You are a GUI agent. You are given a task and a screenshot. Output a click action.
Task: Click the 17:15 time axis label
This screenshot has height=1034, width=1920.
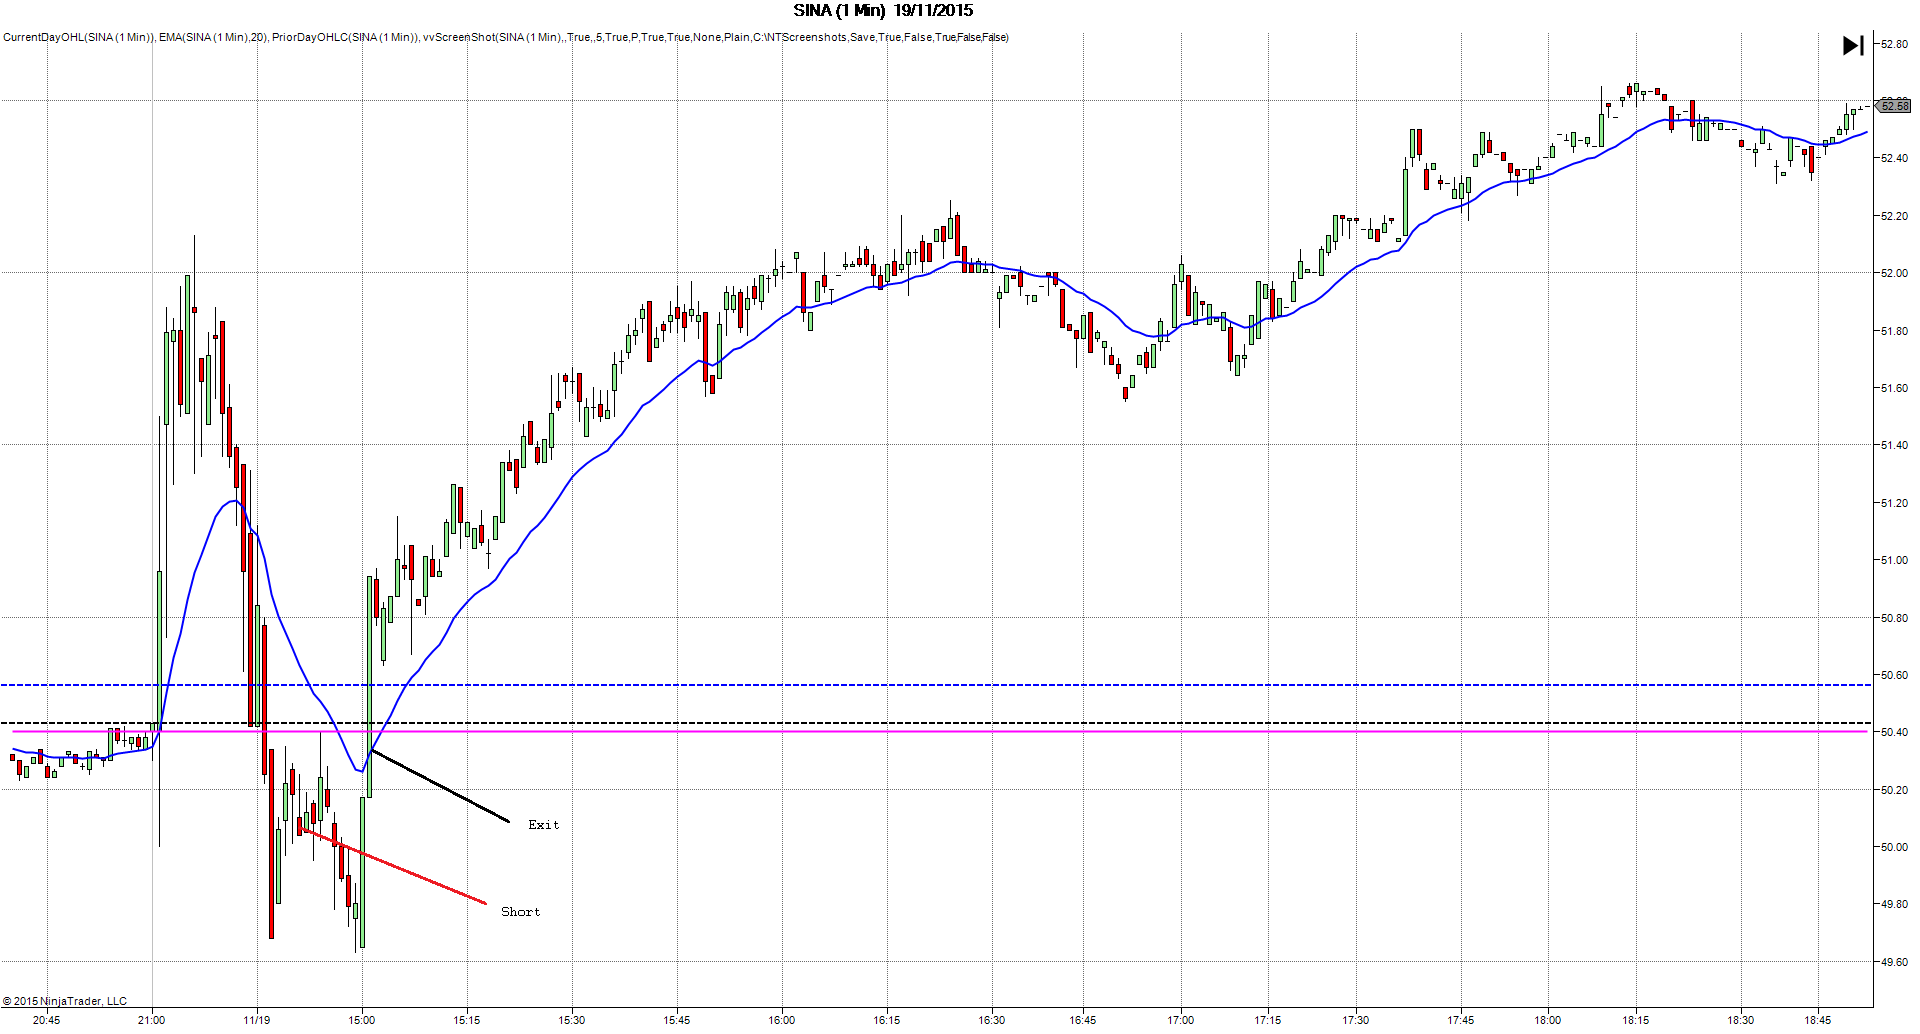tap(1268, 1020)
